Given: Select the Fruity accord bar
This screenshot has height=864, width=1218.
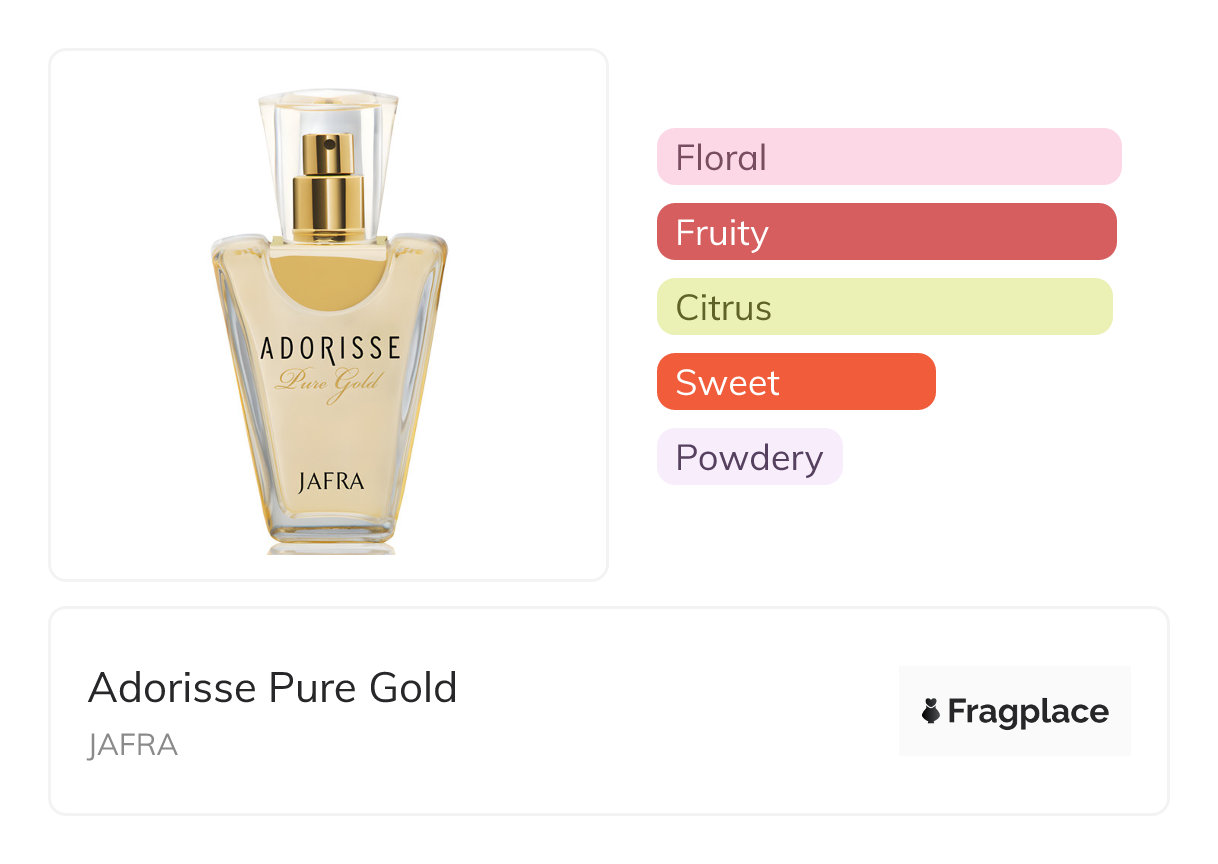Looking at the screenshot, I should (x=886, y=232).
